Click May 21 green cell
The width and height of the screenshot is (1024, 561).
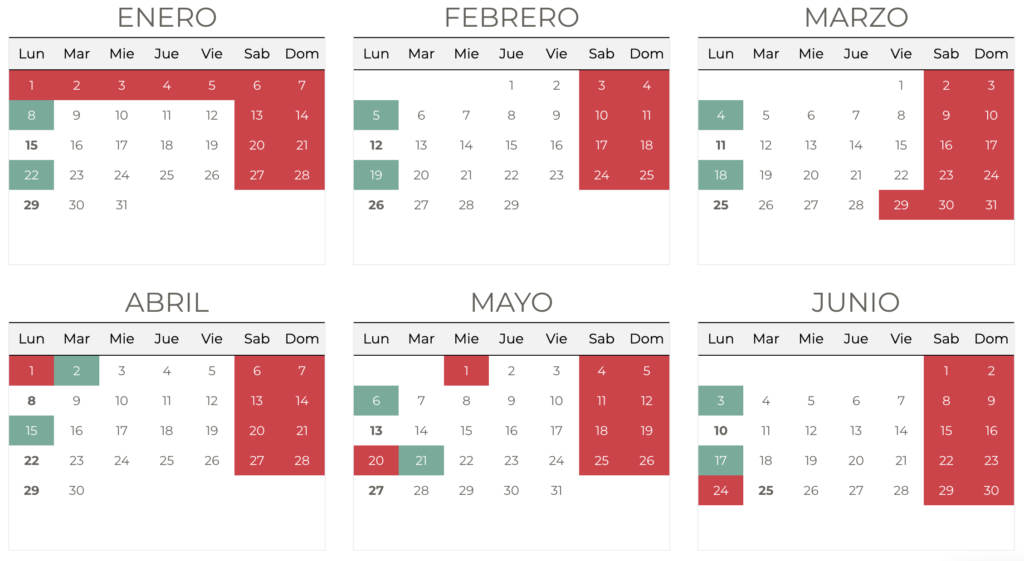coord(421,460)
